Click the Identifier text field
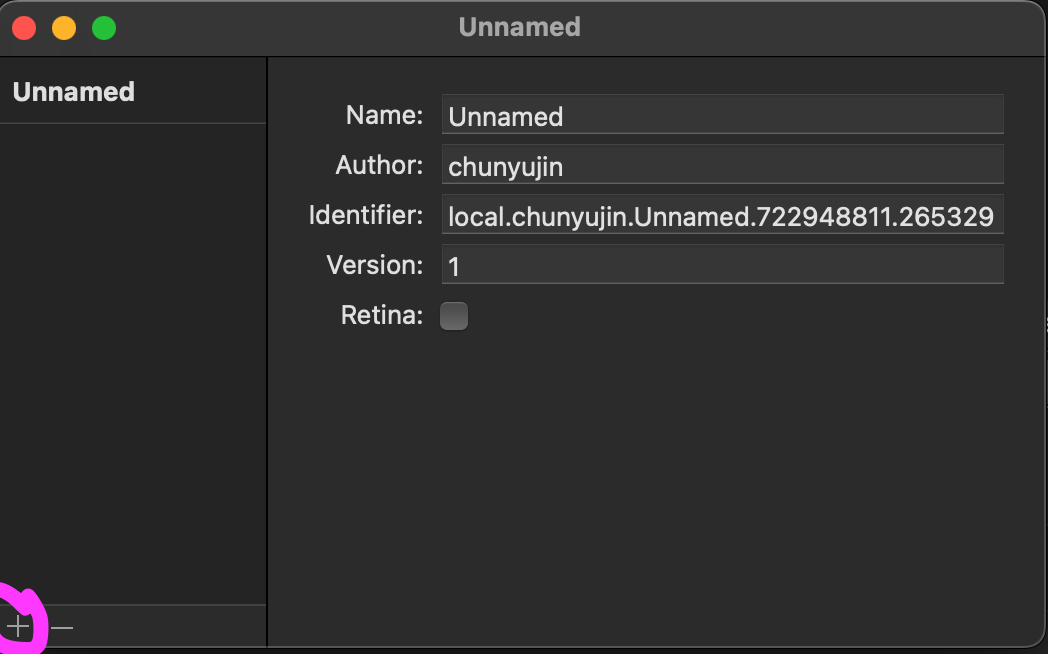The width and height of the screenshot is (1048, 654). 721,215
